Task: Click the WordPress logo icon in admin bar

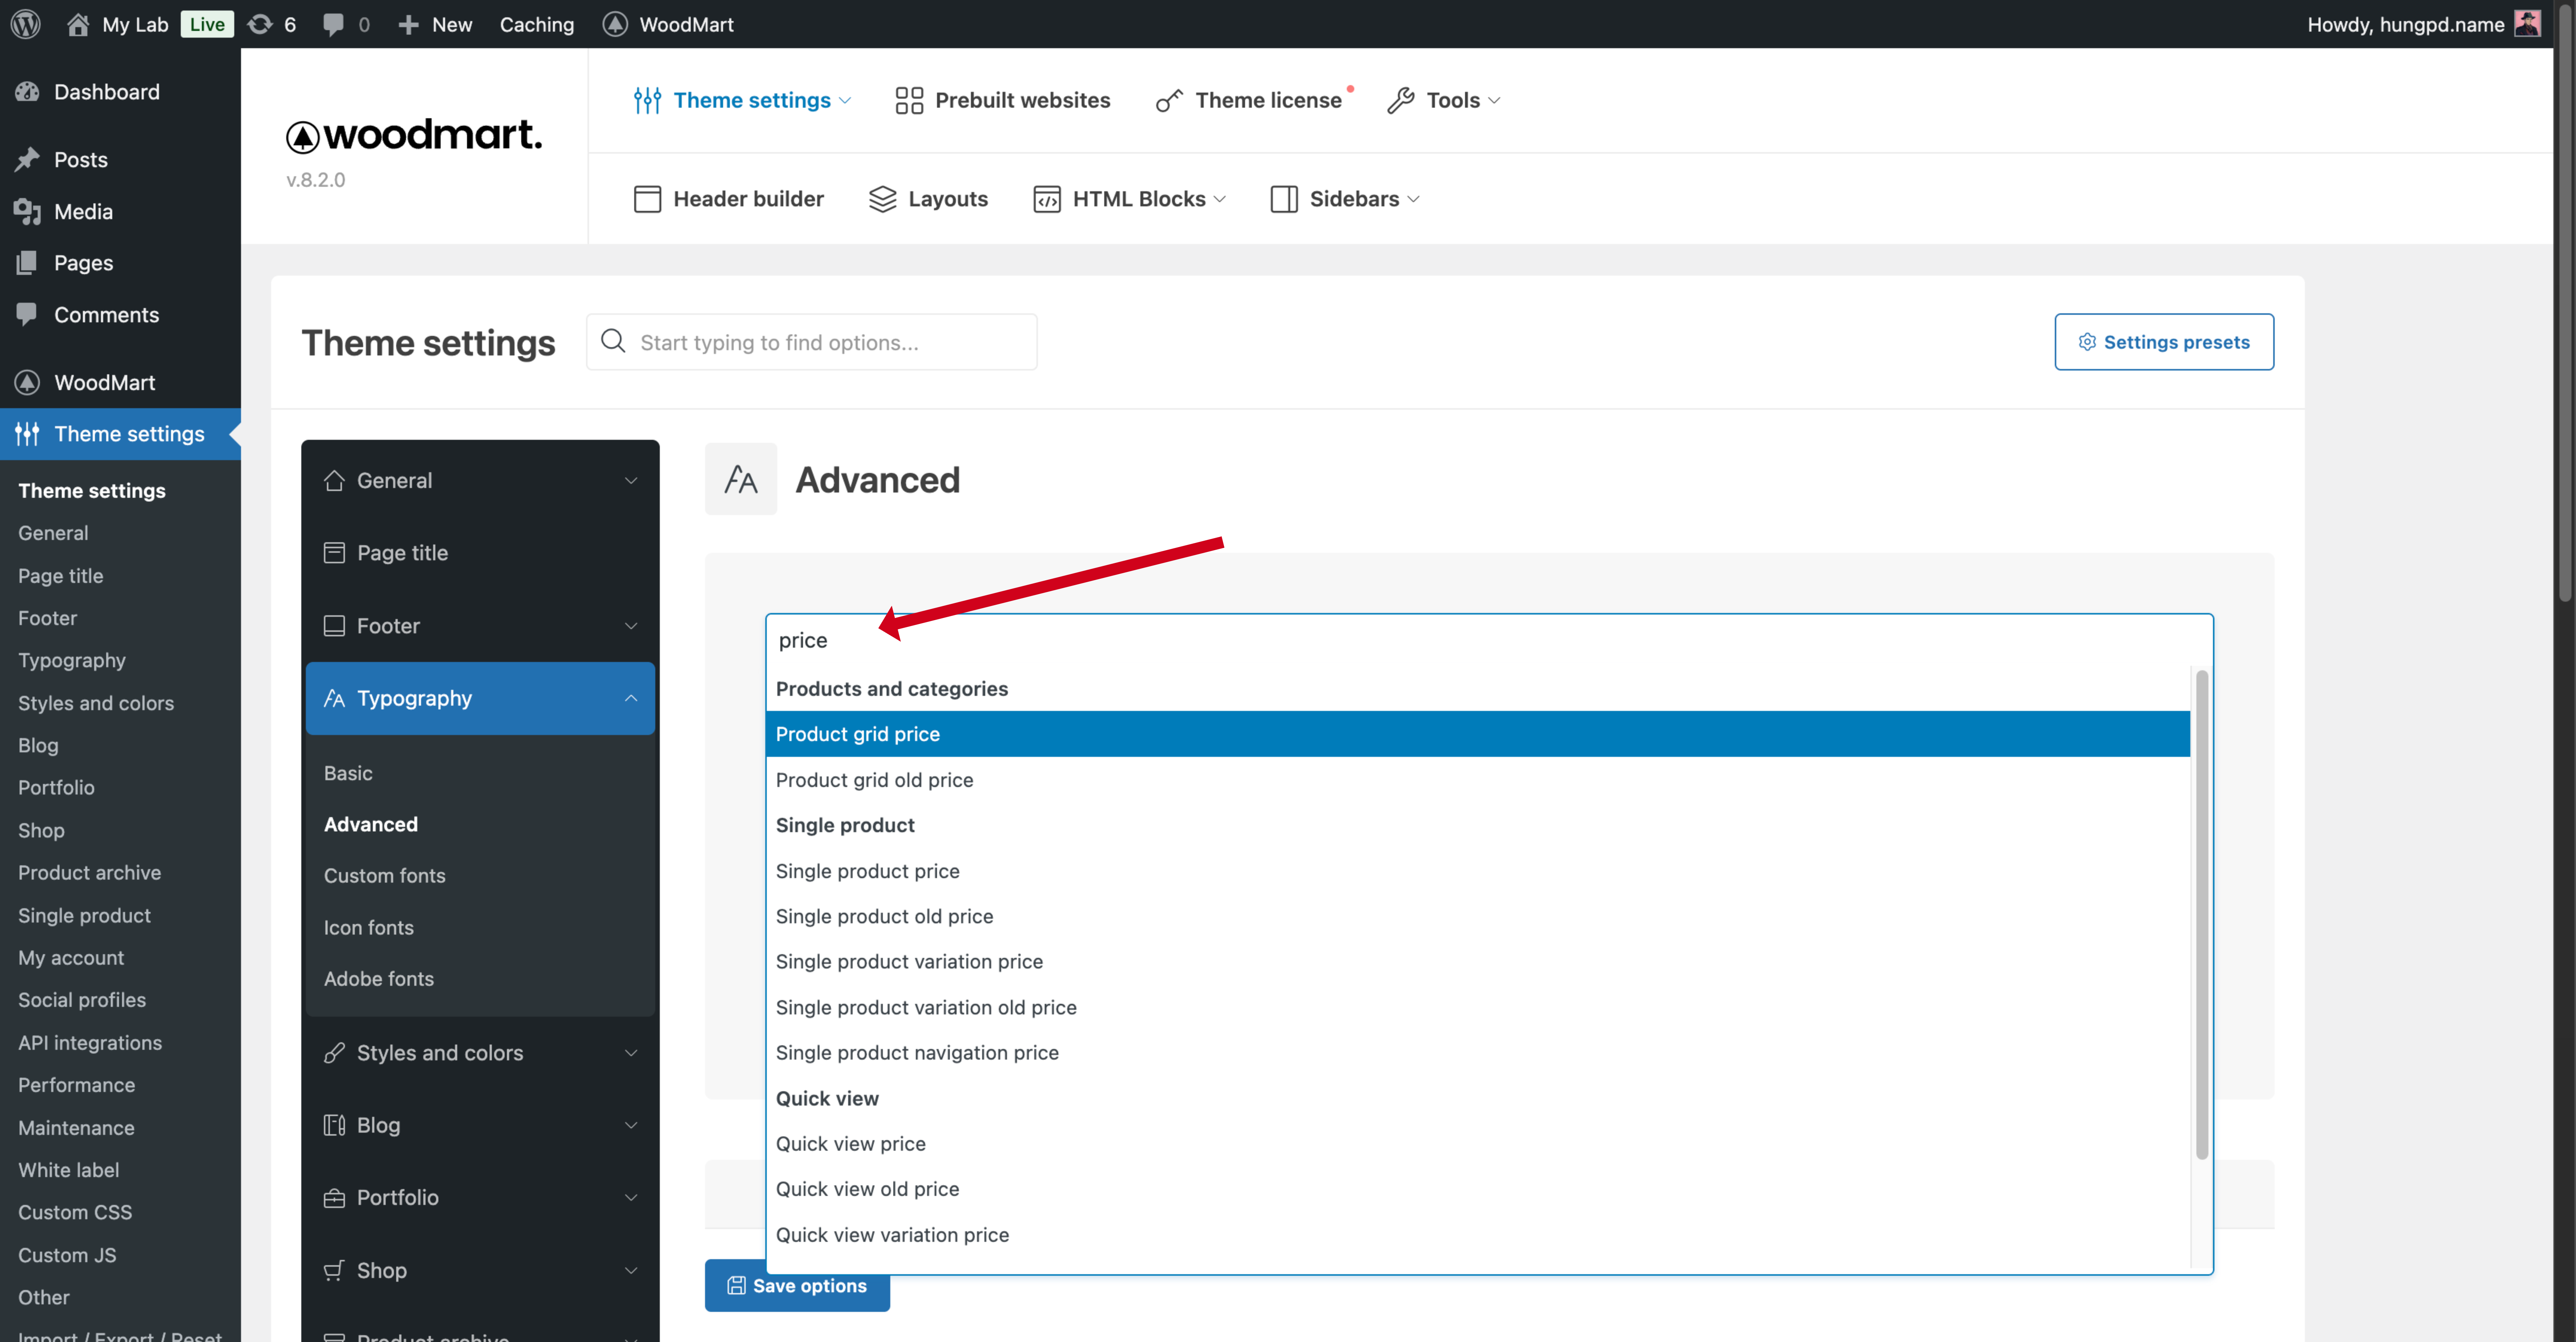Action: pyautogui.click(x=26, y=24)
